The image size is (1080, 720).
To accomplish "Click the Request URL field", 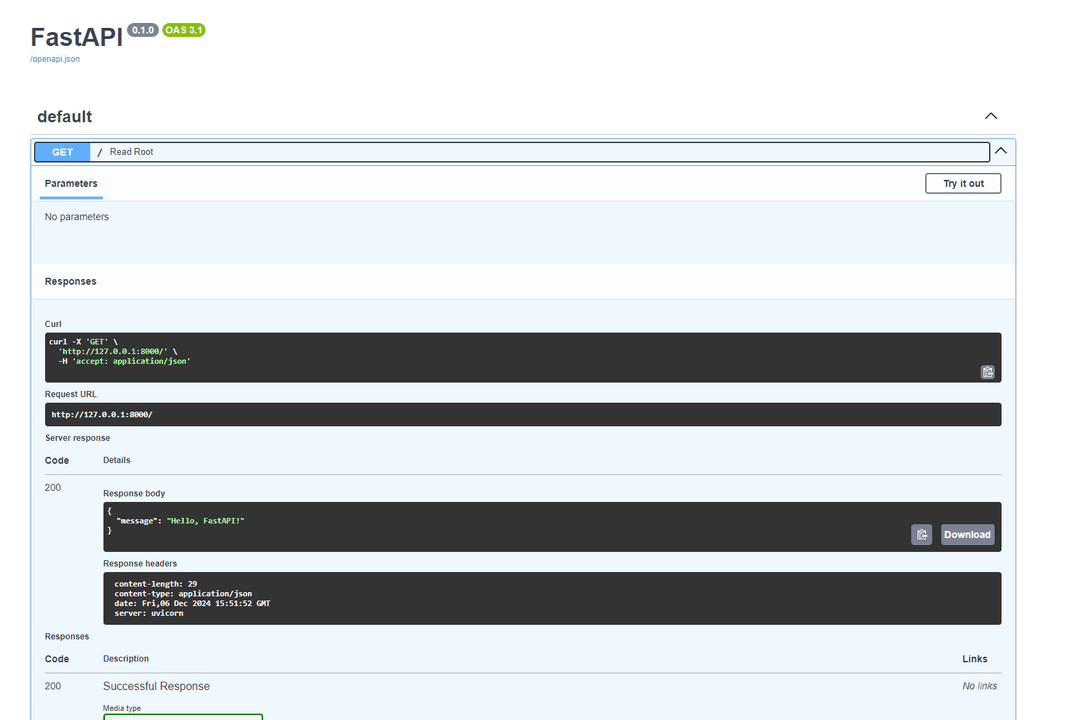I will (522, 414).
